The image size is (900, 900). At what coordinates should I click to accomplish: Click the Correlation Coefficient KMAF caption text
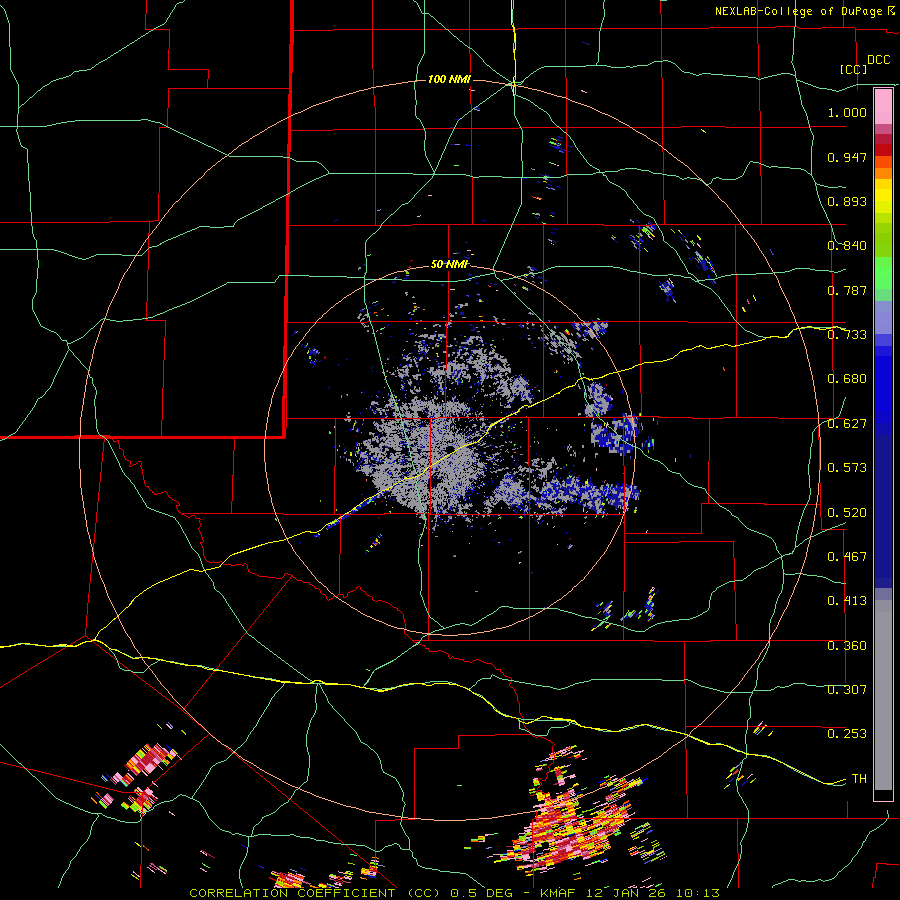[x=454, y=893]
